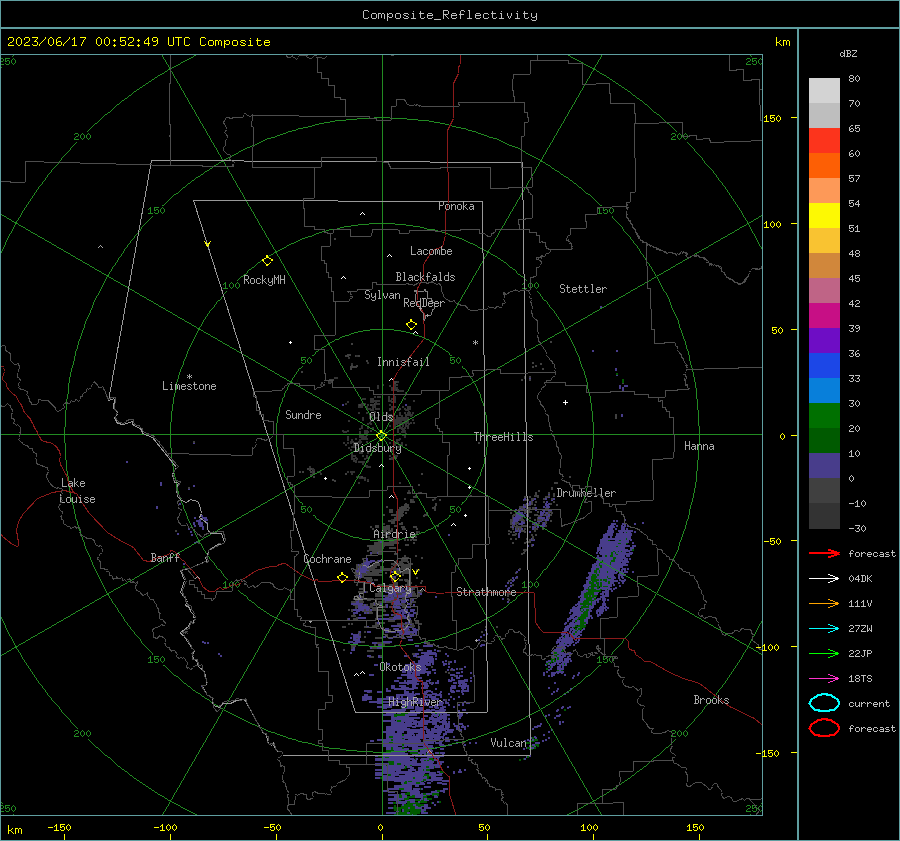
Task: Click the dBZ legend heading
Action: coord(848,54)
